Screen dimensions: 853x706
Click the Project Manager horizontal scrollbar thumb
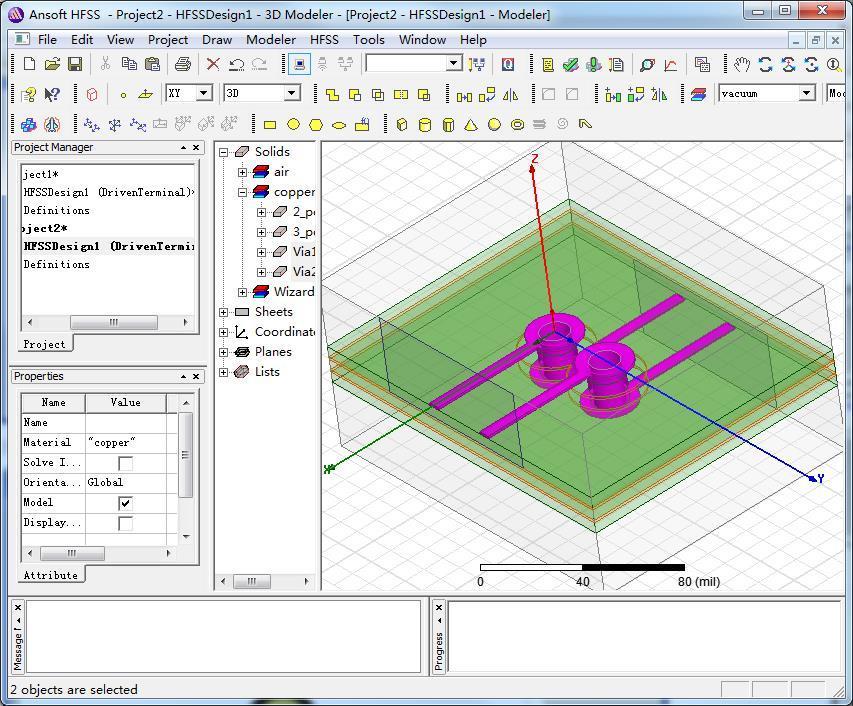pos(114,322)
